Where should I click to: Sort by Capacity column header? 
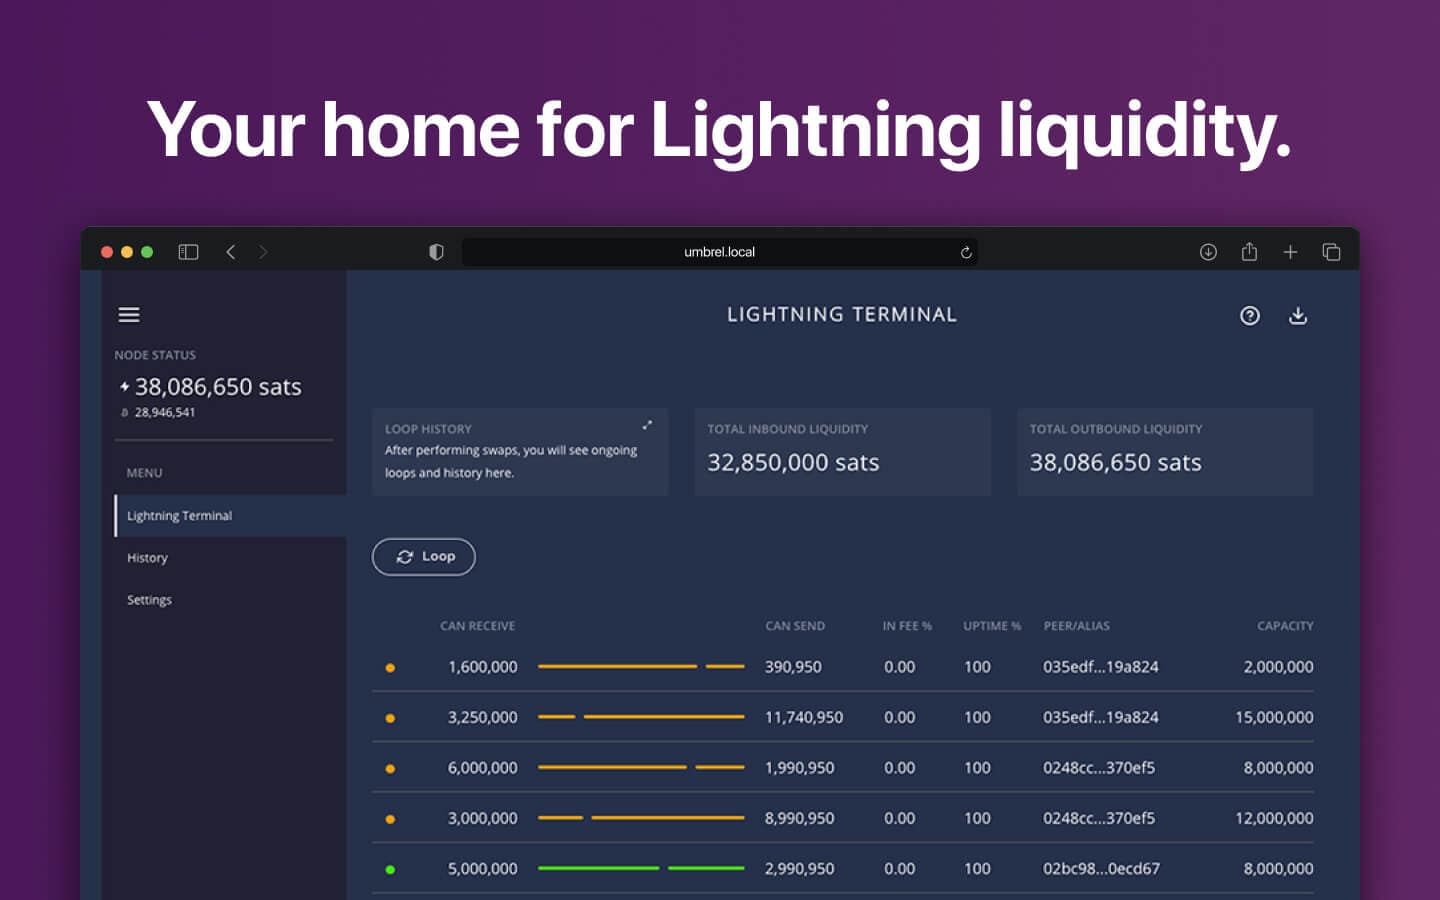(1285, 626)
